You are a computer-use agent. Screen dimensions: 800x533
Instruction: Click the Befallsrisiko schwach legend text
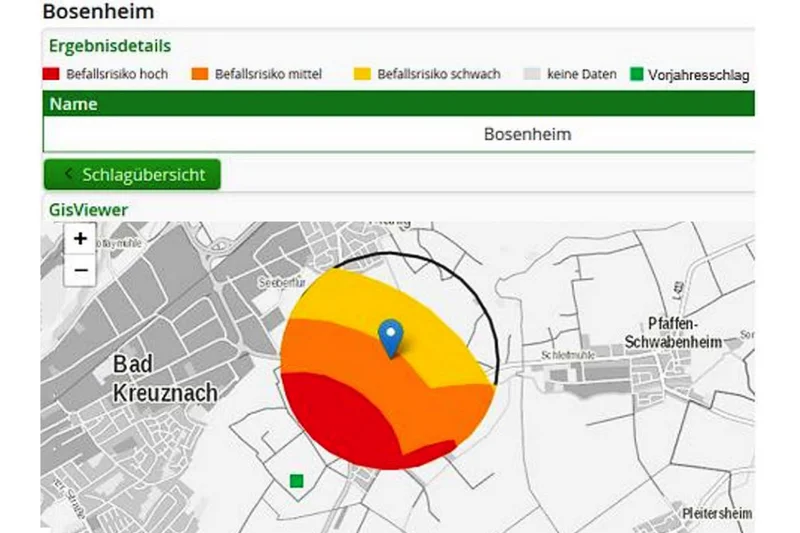coord(439,74)
